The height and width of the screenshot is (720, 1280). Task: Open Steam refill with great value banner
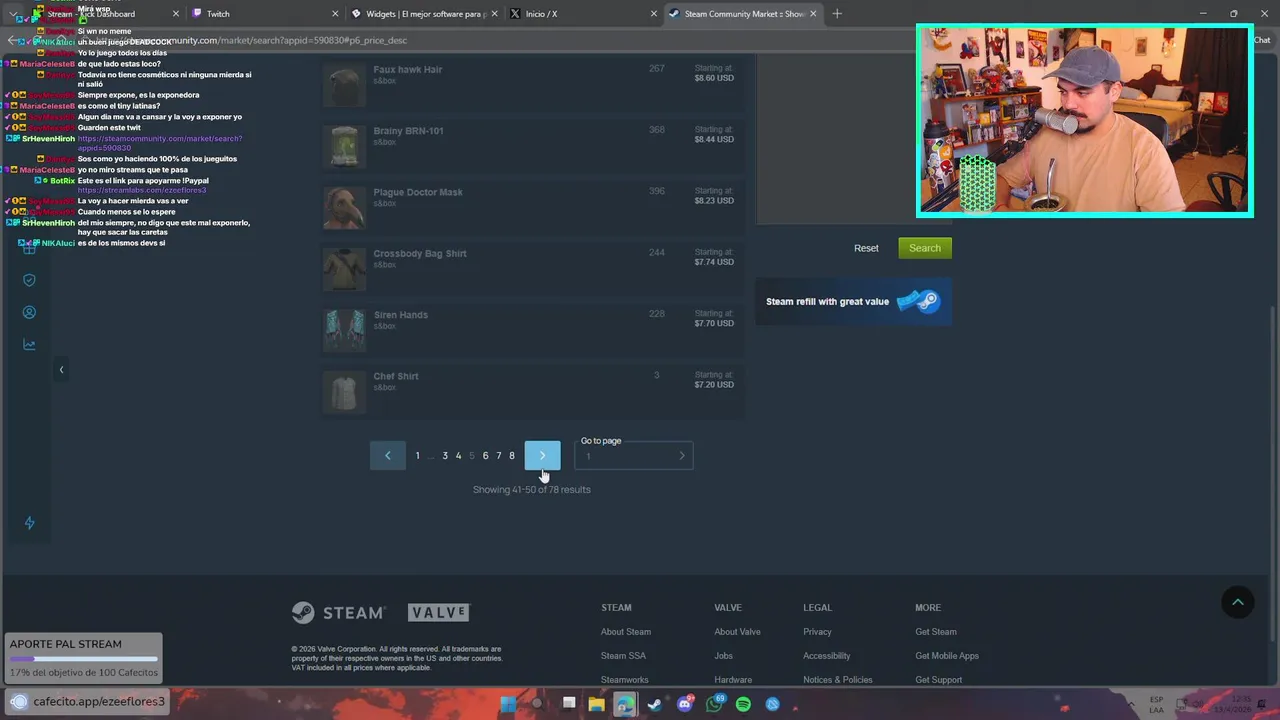pyautogui.click(x=852, y=301)
